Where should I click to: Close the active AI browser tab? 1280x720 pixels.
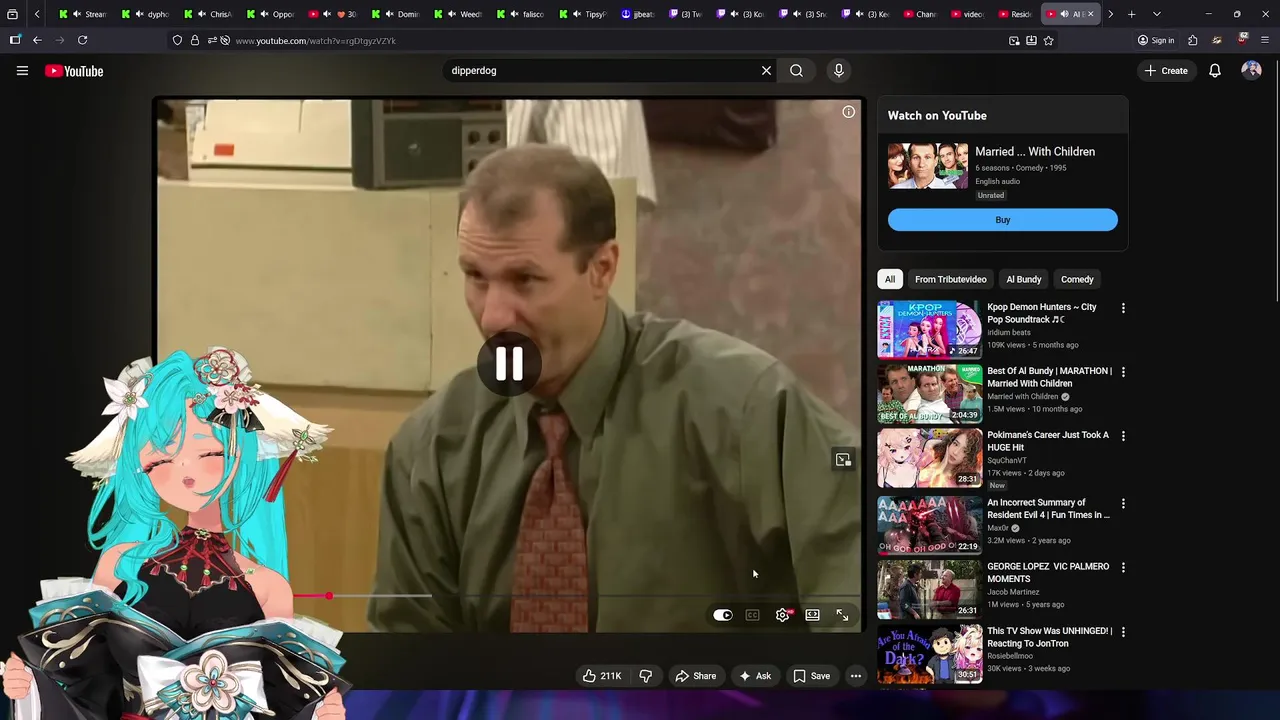point(1090,14)
